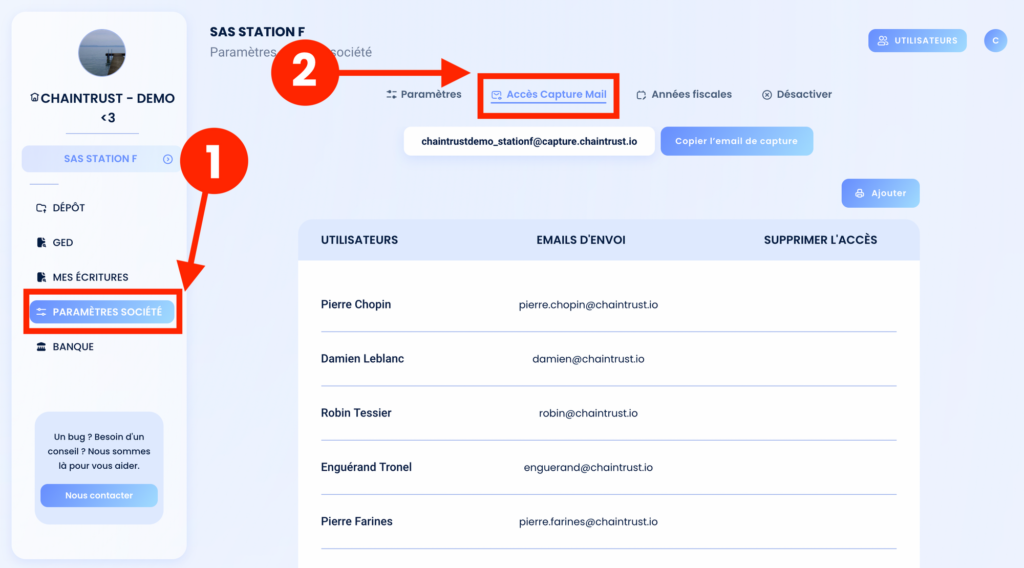Image resolution: width=1024 pixels, height=568 pixels.
Task: Open the Utilisateurs button at top
Action: (917, 40)
